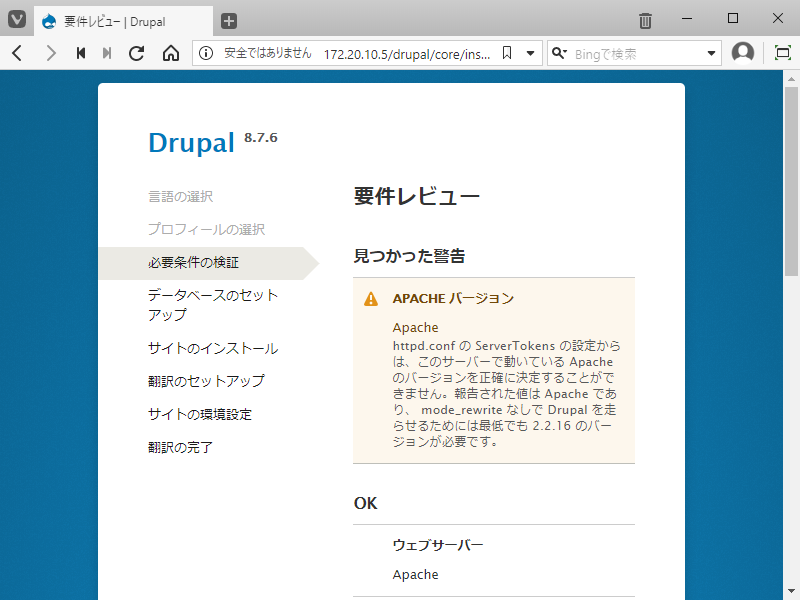800x600 pixels.
Task: Select サイトの環境設定 step
Action: [x=200, y=414]
